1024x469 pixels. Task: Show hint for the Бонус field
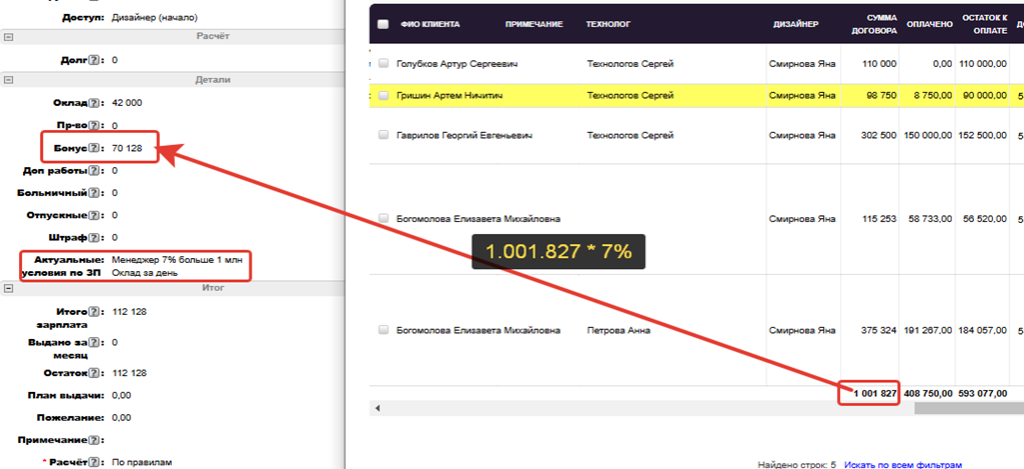[95, 149]
